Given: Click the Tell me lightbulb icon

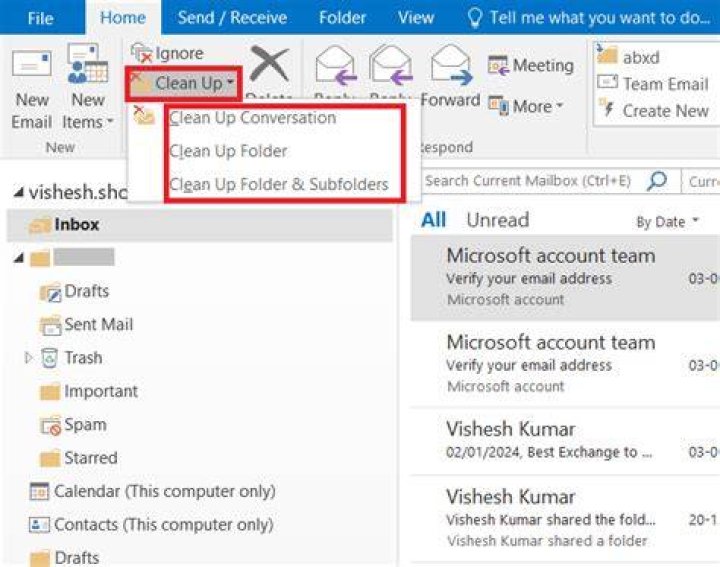Looking at the screenshot, I should point(474,18).
